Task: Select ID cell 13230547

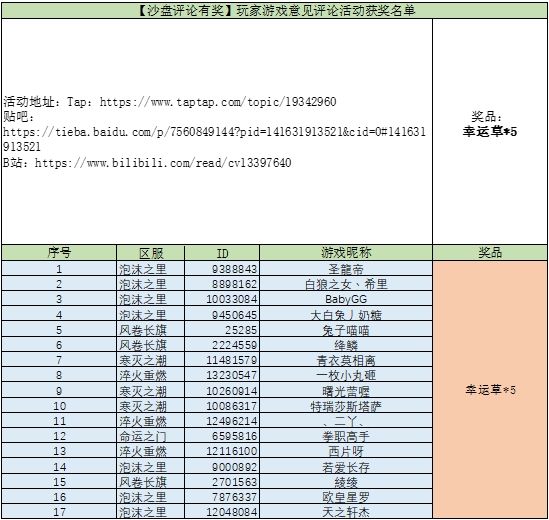Action: coord(222,375)
